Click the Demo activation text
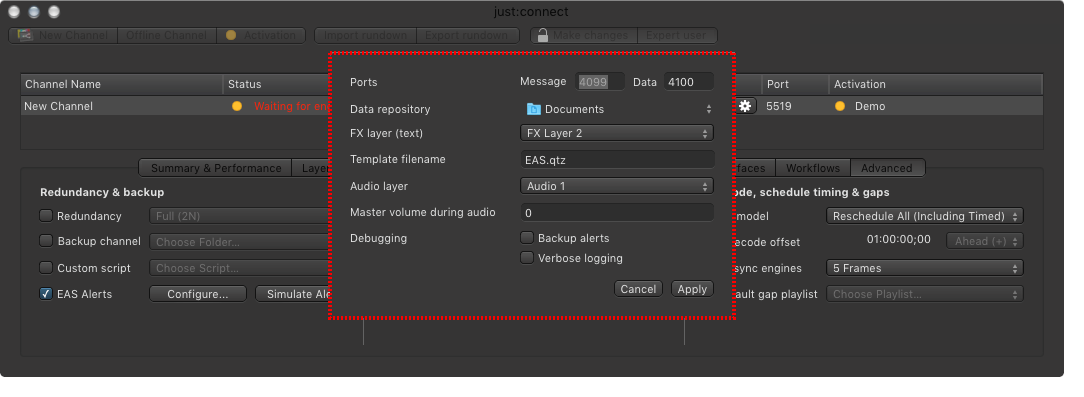Screen dimensions: 1084x397 pos(870,107)
